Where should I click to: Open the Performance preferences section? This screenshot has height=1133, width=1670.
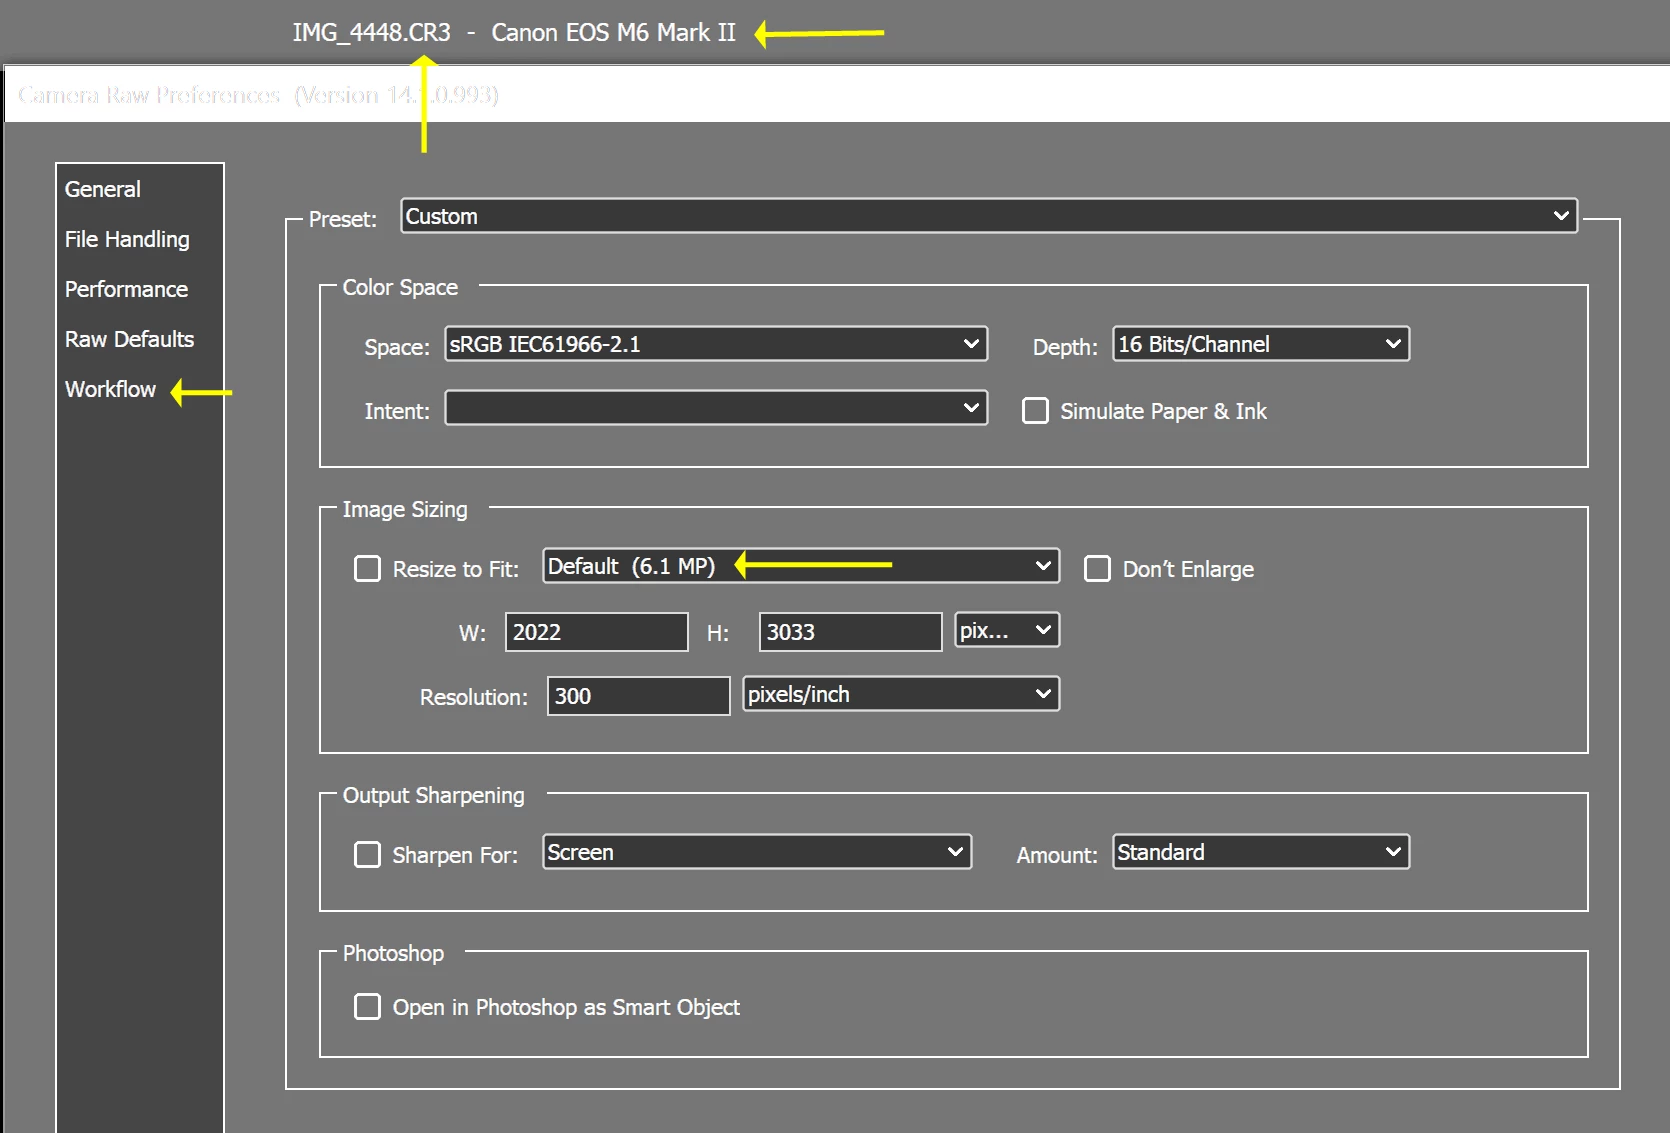click(126, 289)
